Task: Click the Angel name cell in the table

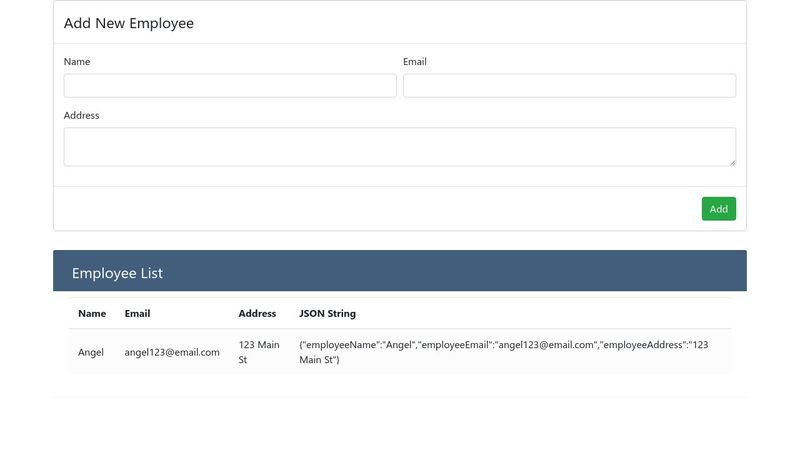Action: pyautogui.click(x=91, y=352)
